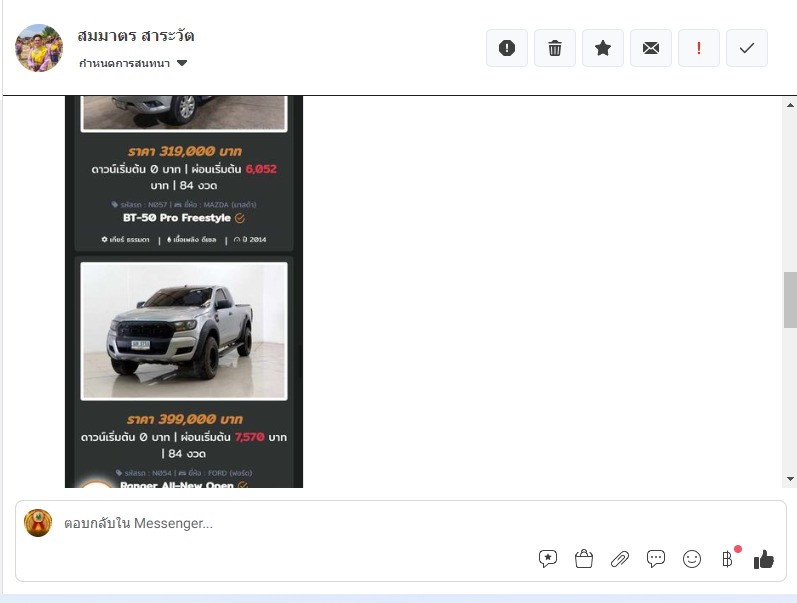Image resolution: width=797 pixels, height=603 pixels.
Task: Open the cropped Mazda BT-50 truck photo
Action: [x=184, y=113]
